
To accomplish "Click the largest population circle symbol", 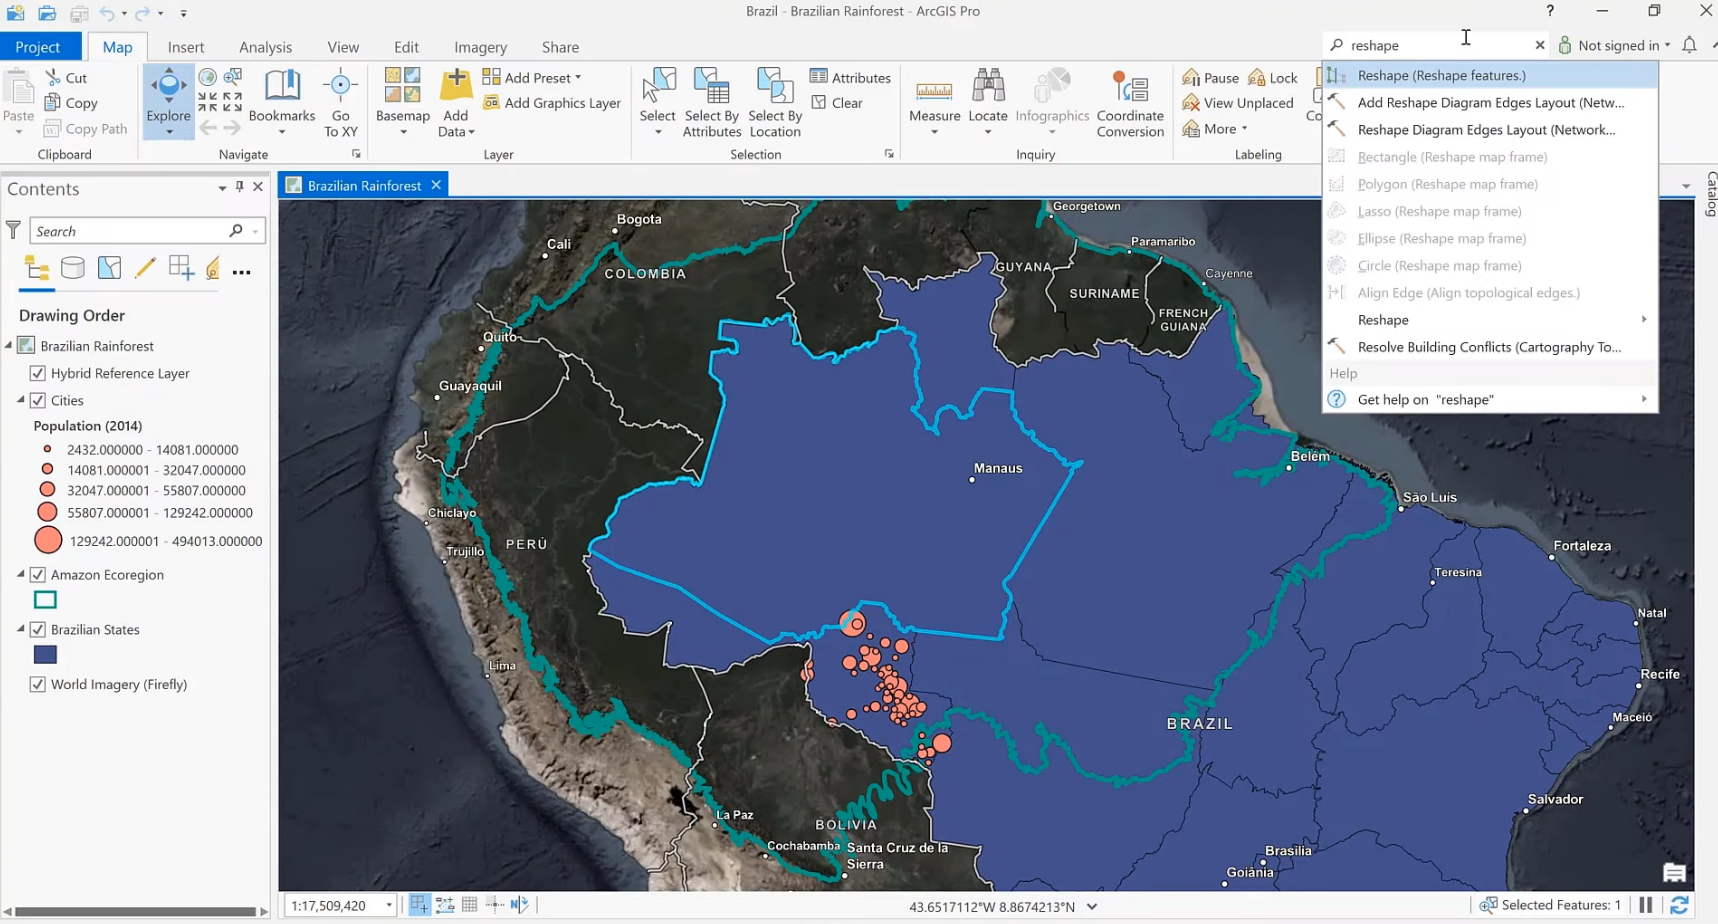I will pyautogui.click(x=48, y=541).
